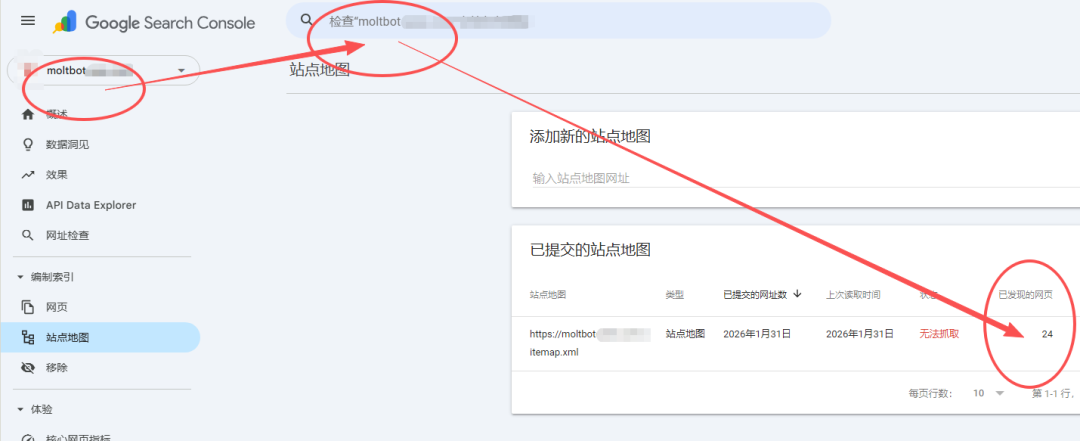Open the hamburger main menu
This screenshot has height=441, width=1080.
coord(28,21)
